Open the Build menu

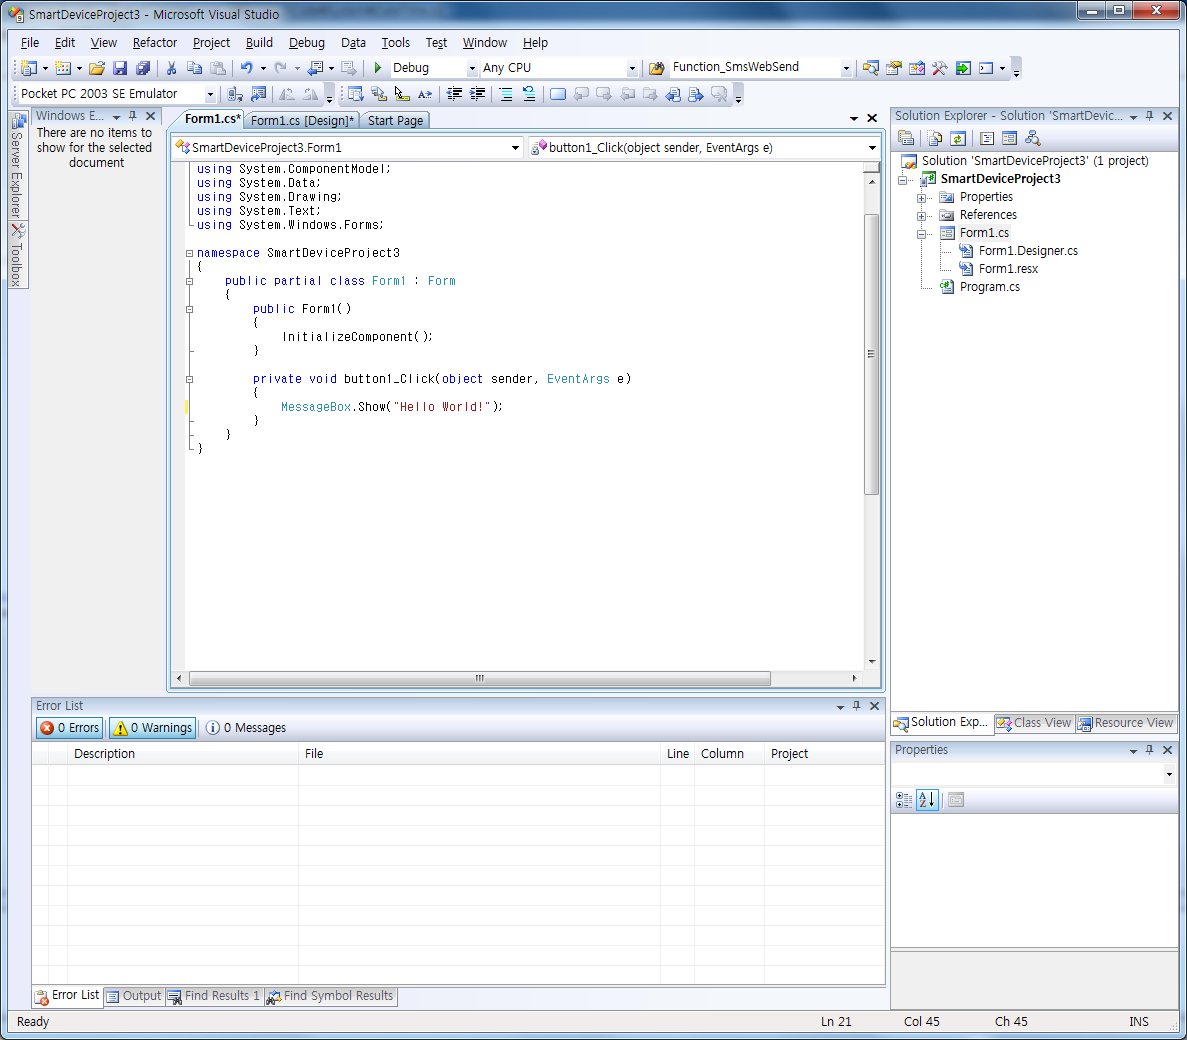point(259,43)
